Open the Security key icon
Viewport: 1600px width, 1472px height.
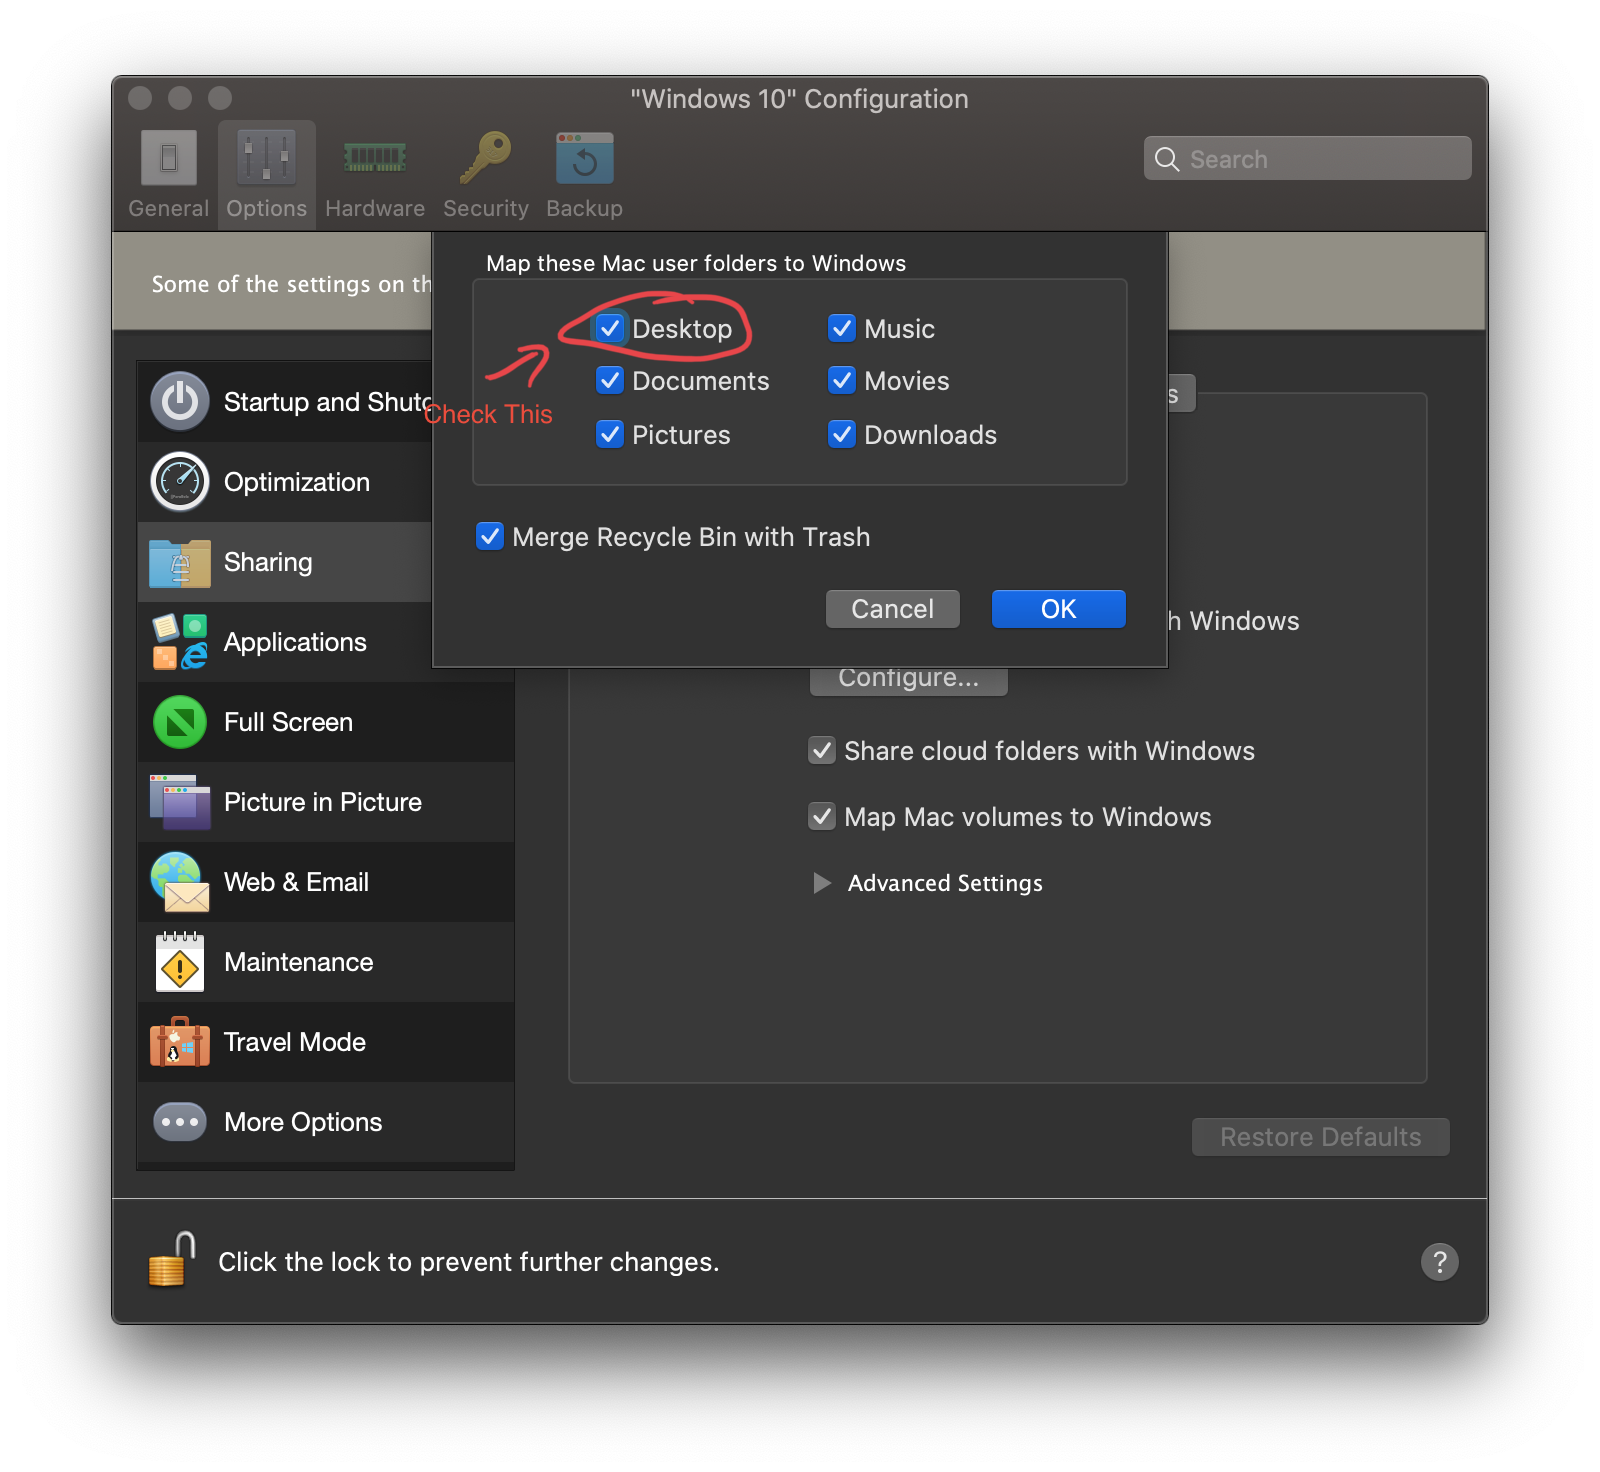[485, 158]
